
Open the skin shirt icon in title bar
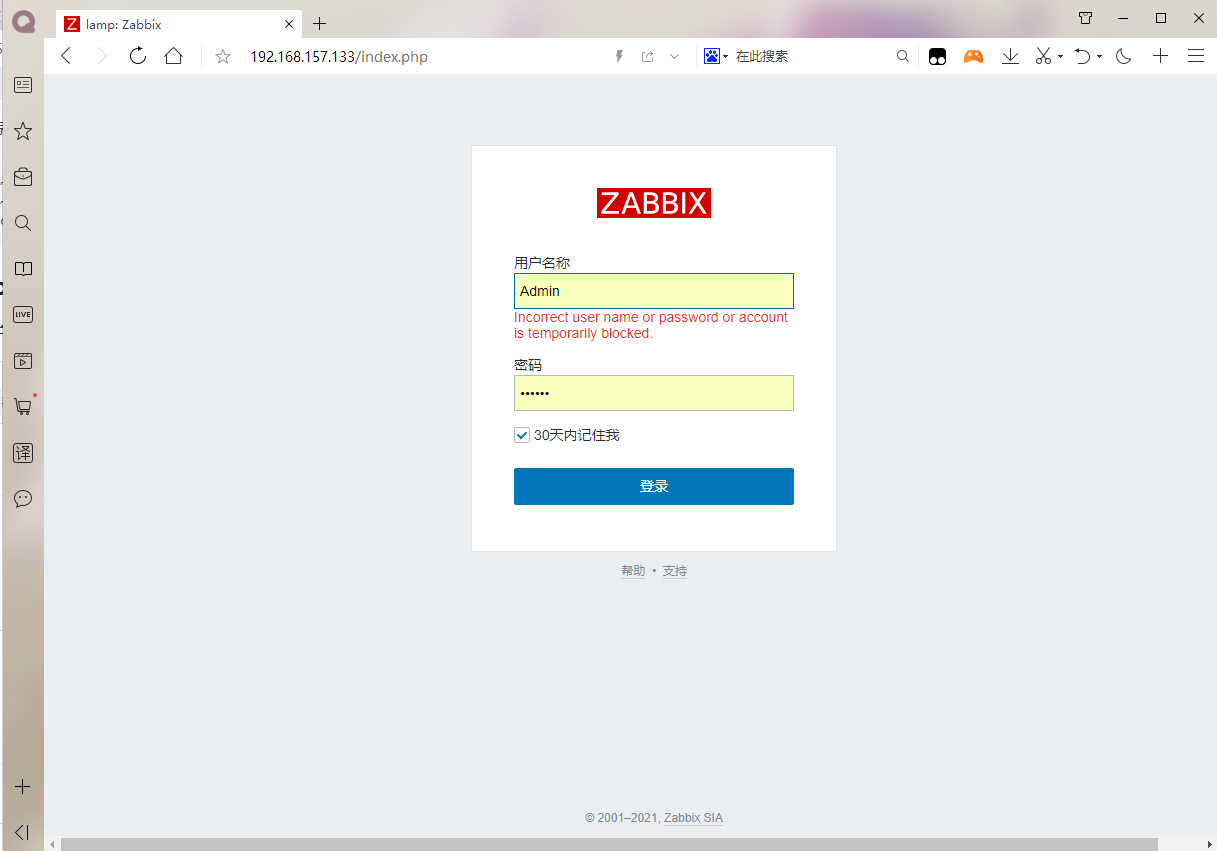pyautogui.click(x=1086, y=18)
